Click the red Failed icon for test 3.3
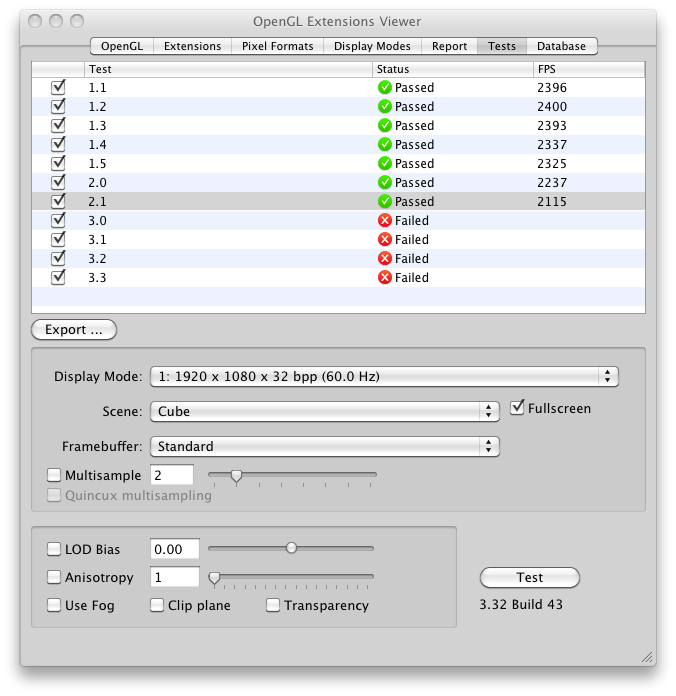This screenshot has width=676, height=696. 384,277
